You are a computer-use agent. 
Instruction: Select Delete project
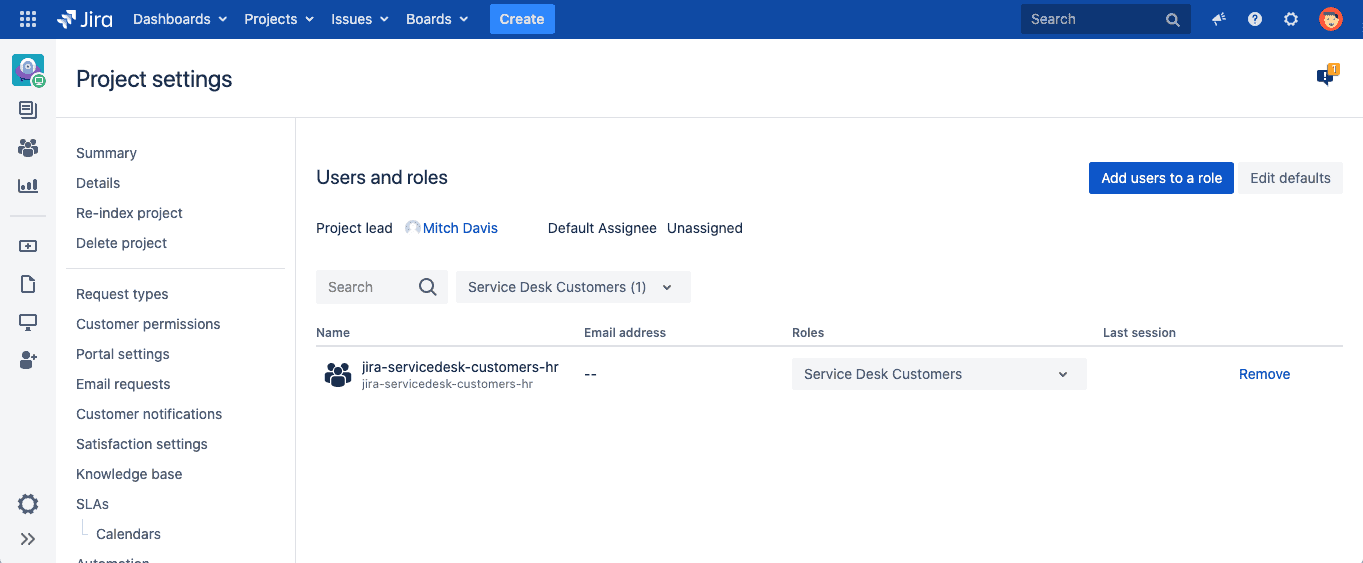pyautogui.click(x=121, y=243)
